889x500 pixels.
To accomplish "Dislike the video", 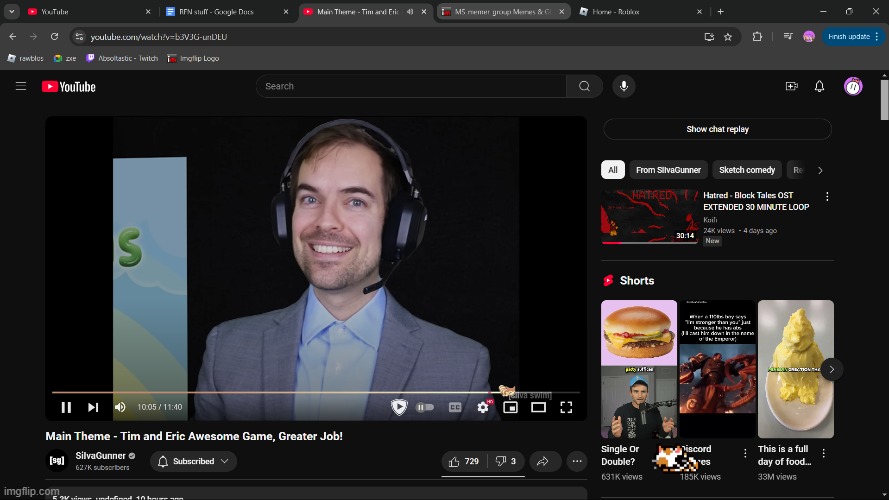I will pos(506,461).
